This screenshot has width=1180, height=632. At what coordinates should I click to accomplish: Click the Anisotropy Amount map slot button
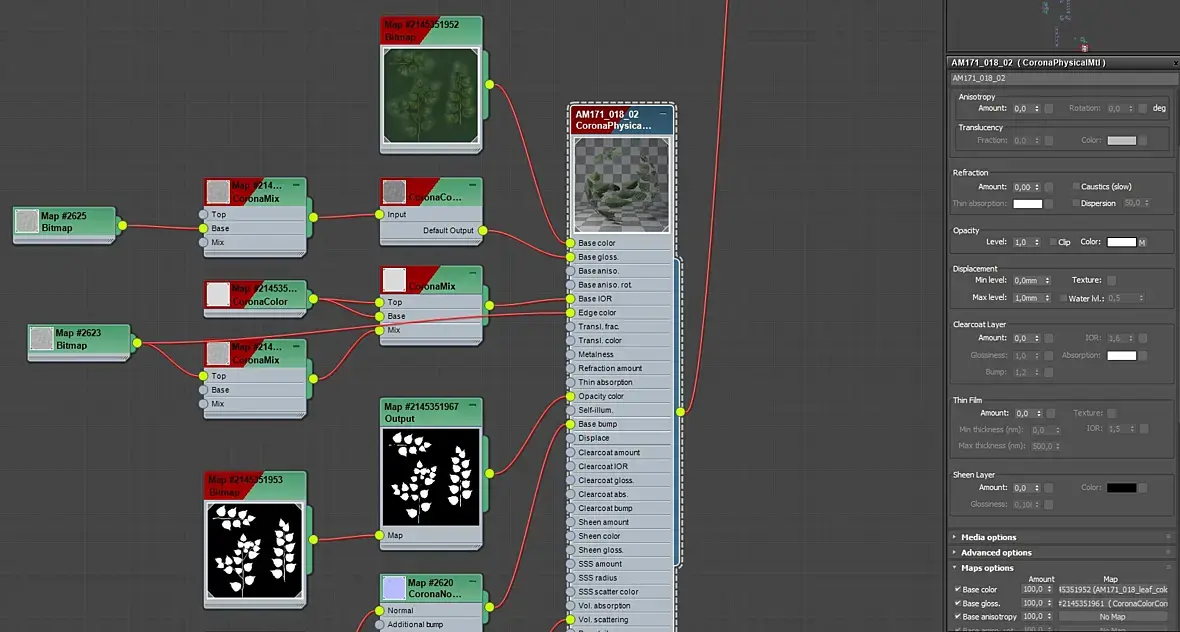(x=1048, y=108)
